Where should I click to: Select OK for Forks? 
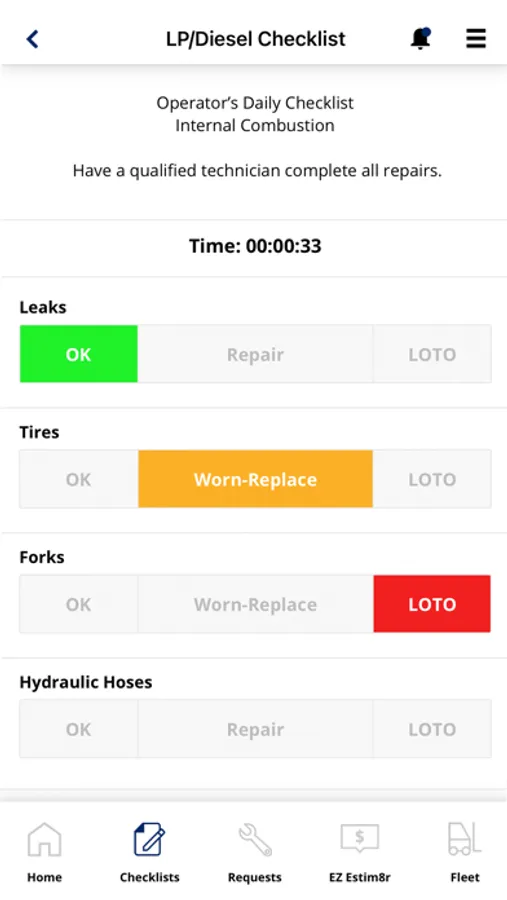coord(79,604)
